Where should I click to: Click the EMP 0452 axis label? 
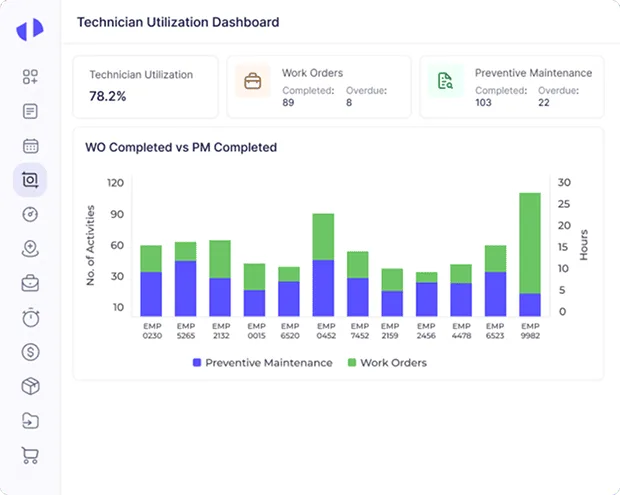326,331
